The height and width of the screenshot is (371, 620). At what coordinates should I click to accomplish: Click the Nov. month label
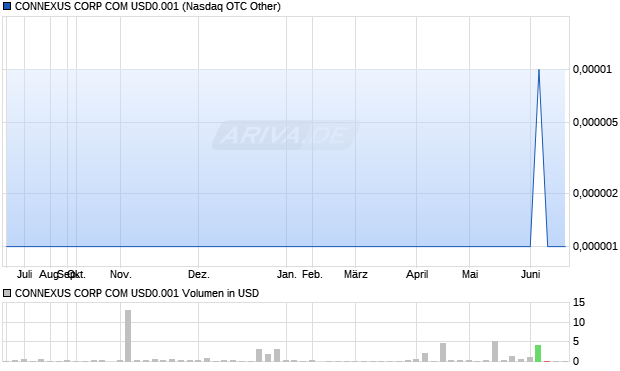(121, 274)
